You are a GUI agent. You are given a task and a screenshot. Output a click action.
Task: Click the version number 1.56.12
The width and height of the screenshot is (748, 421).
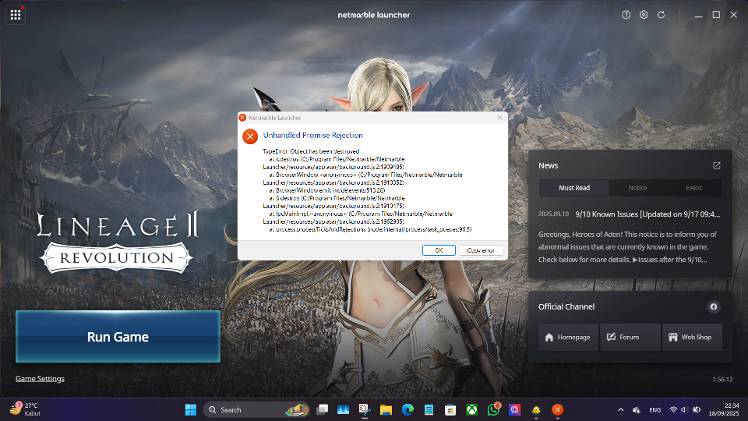coord(722,380)
